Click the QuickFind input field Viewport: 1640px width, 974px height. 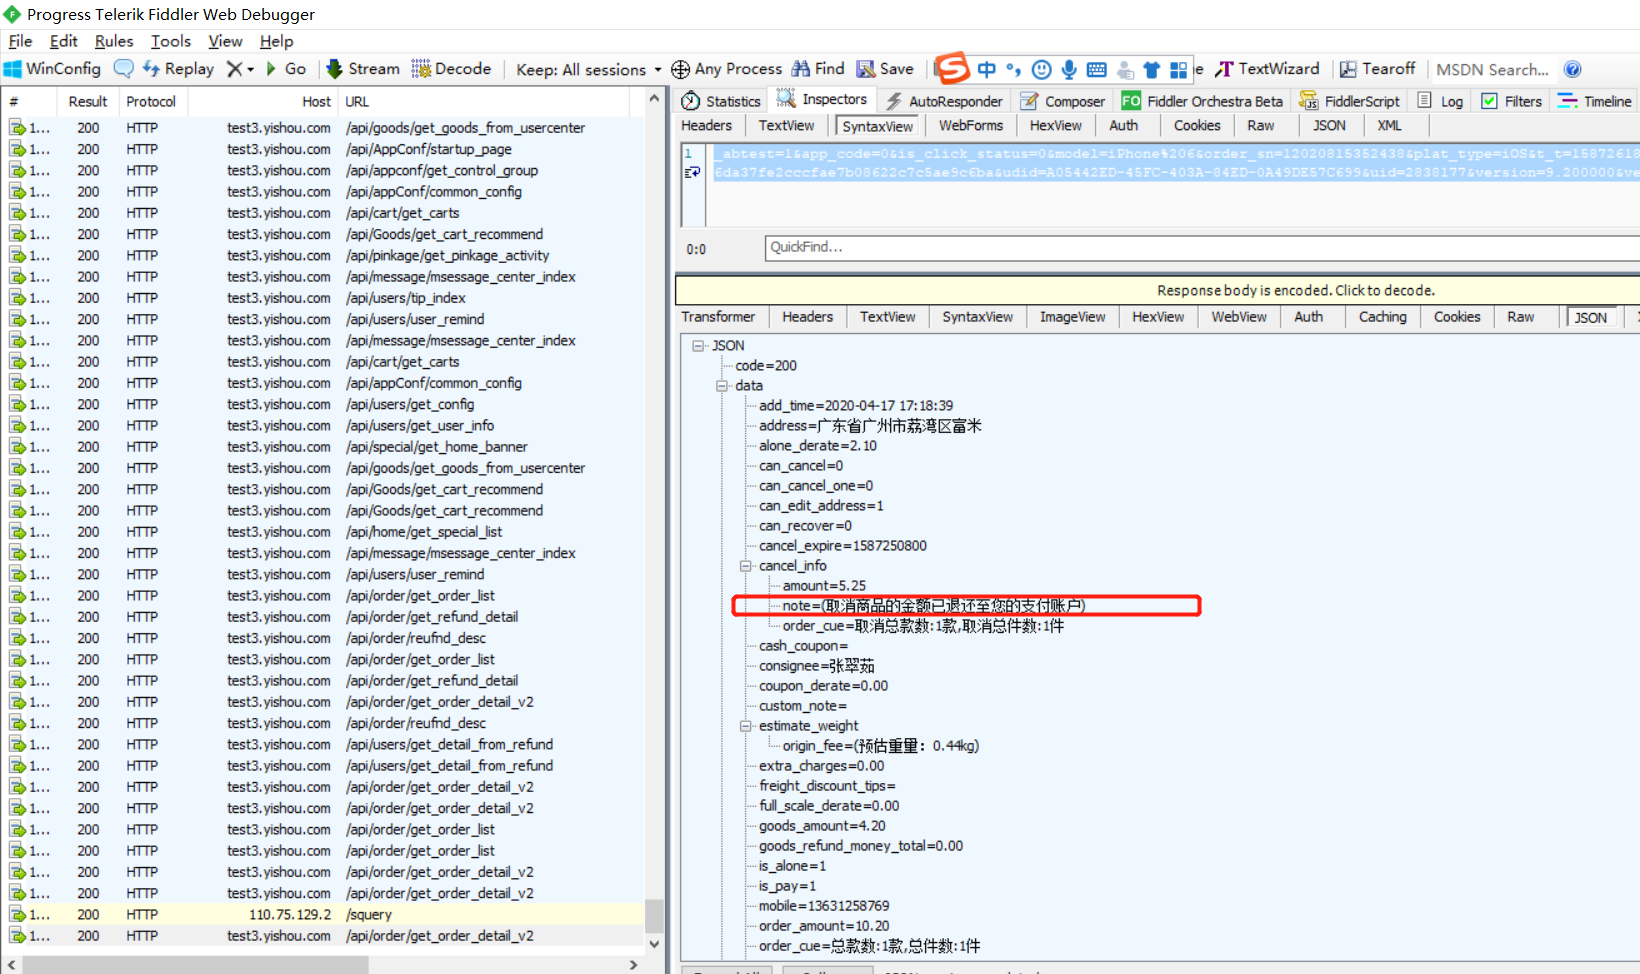(1202, 247)
